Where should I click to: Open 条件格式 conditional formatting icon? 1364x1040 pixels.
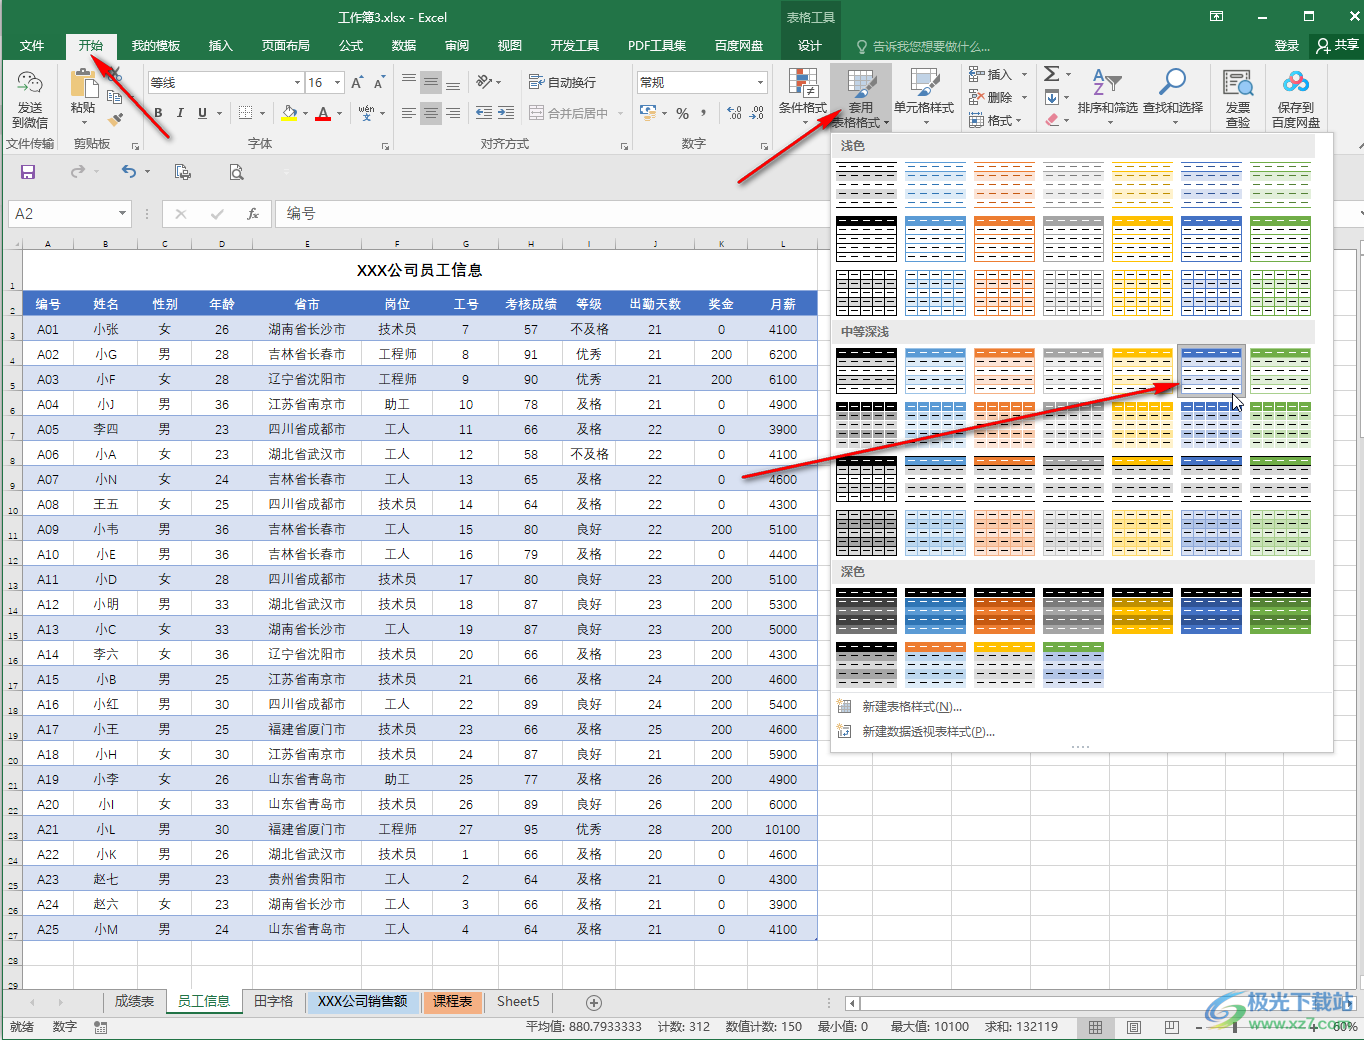point(802,84)
